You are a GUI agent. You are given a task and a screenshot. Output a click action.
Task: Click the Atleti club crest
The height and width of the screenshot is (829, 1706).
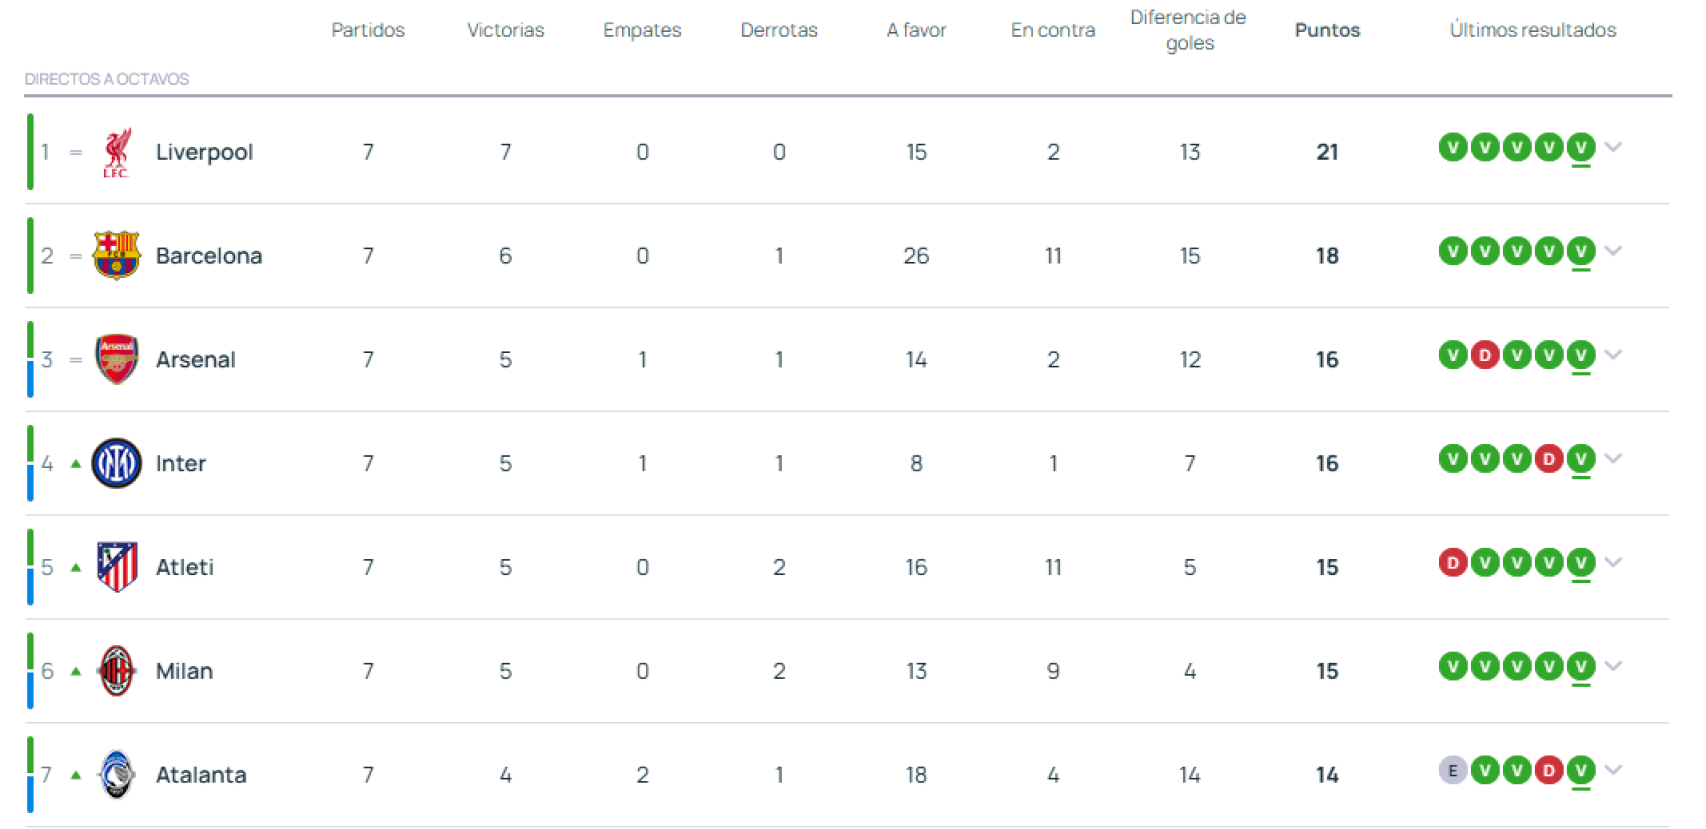[116, 567]
